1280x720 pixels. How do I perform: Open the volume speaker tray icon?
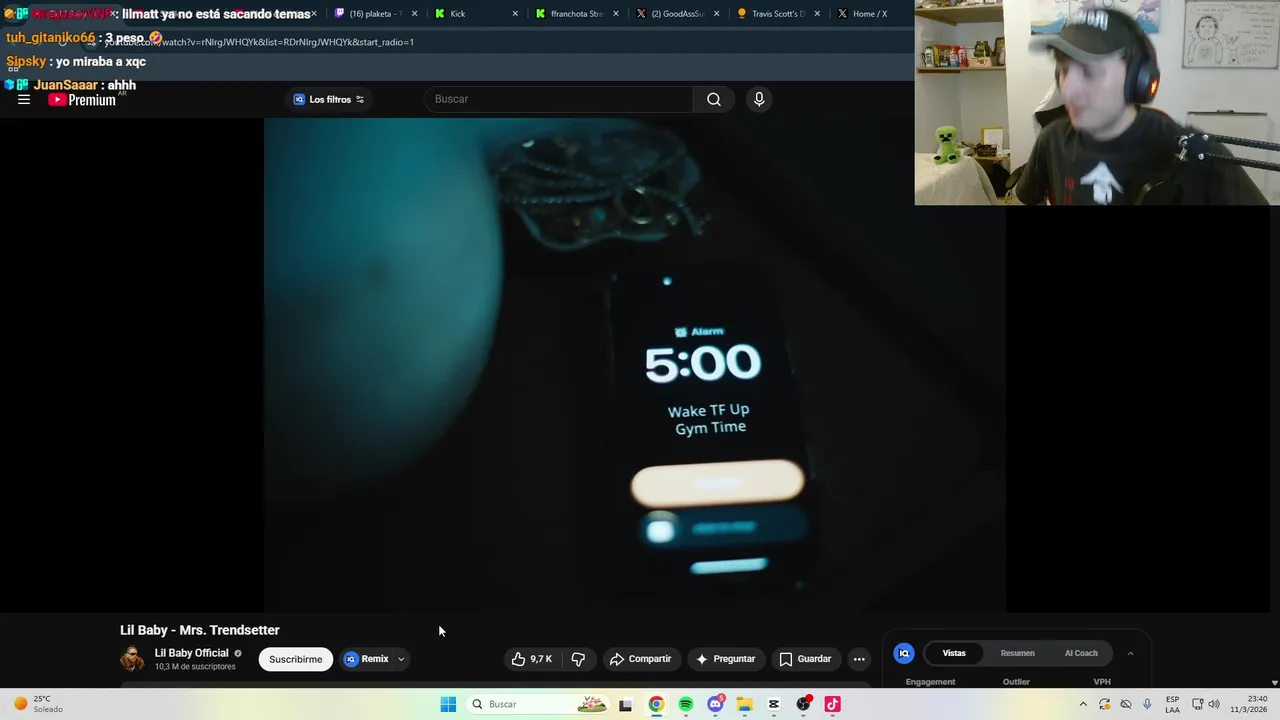pos(1214,704)
